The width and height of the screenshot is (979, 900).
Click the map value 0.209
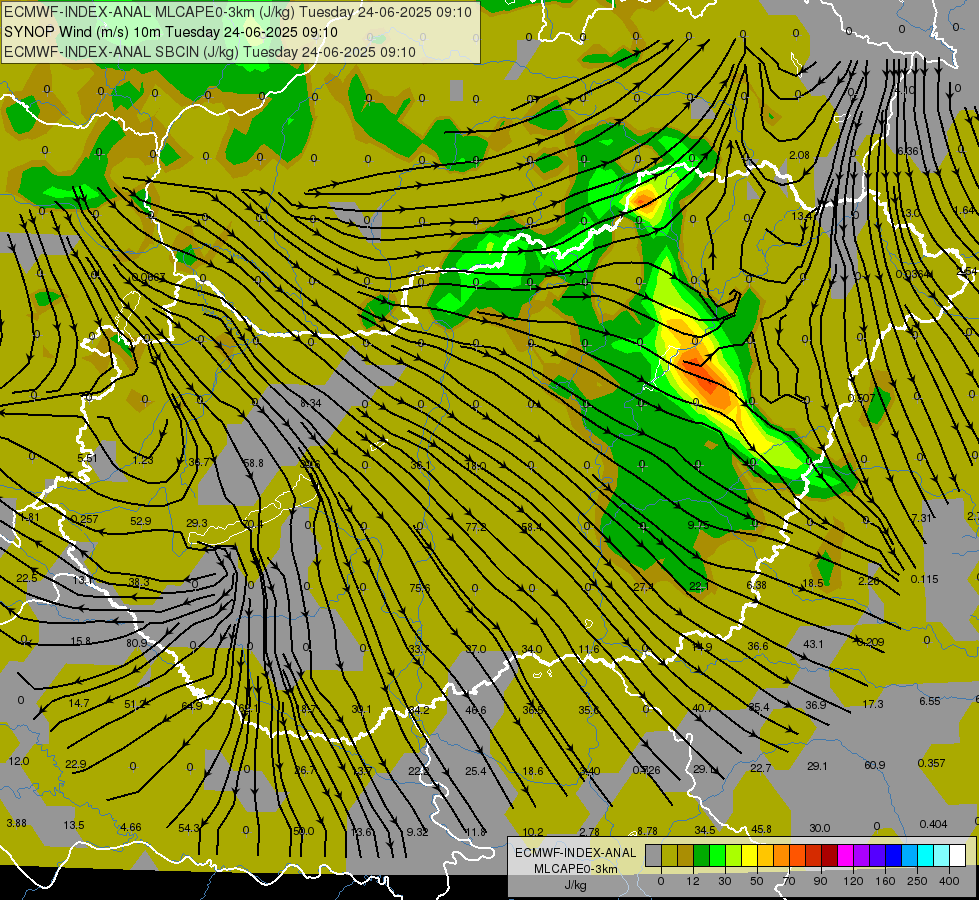pyautogui.click(x=870, y=641)
